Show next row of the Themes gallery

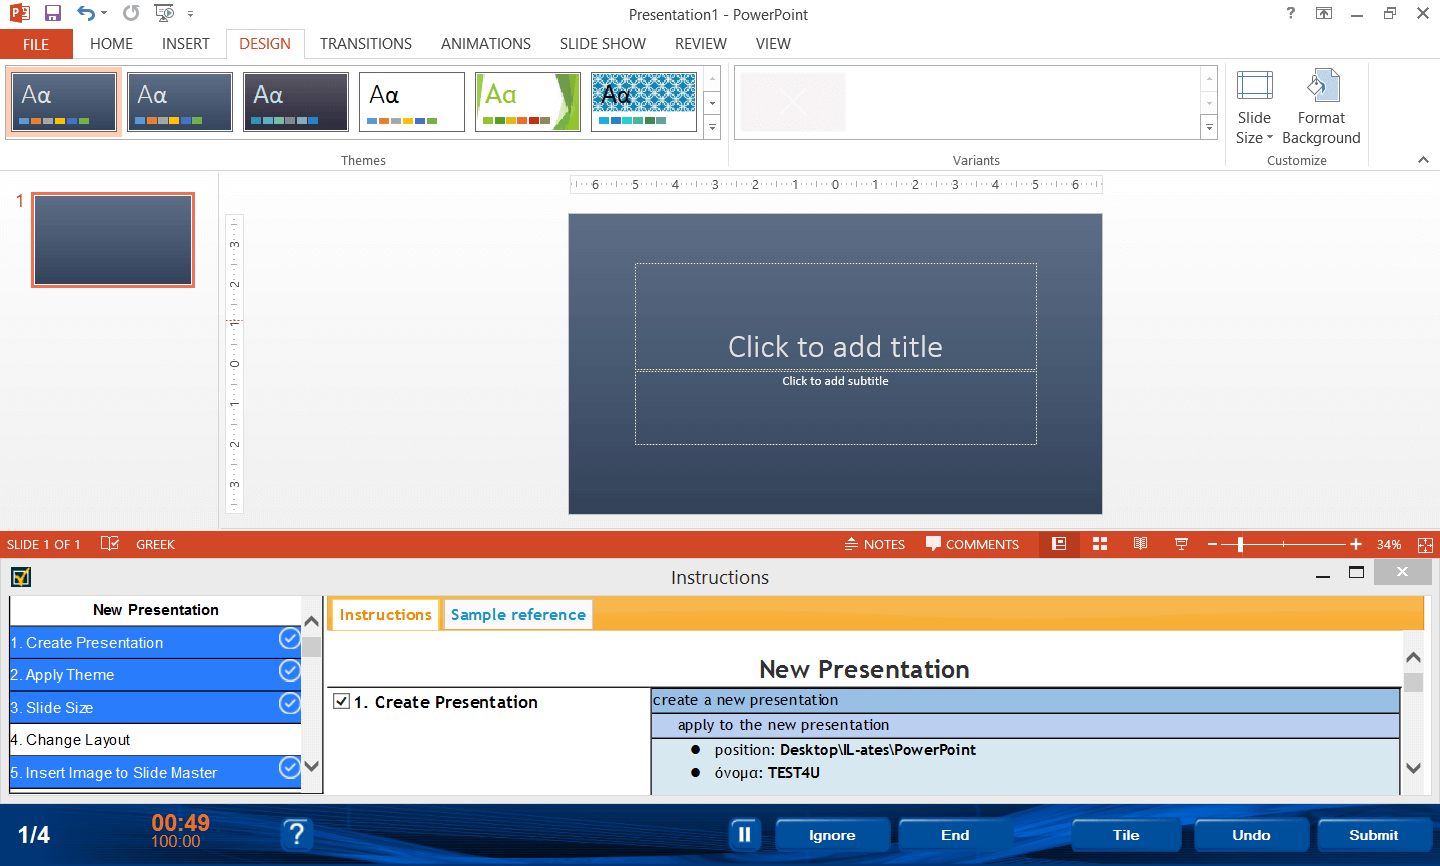click(712, 103)
